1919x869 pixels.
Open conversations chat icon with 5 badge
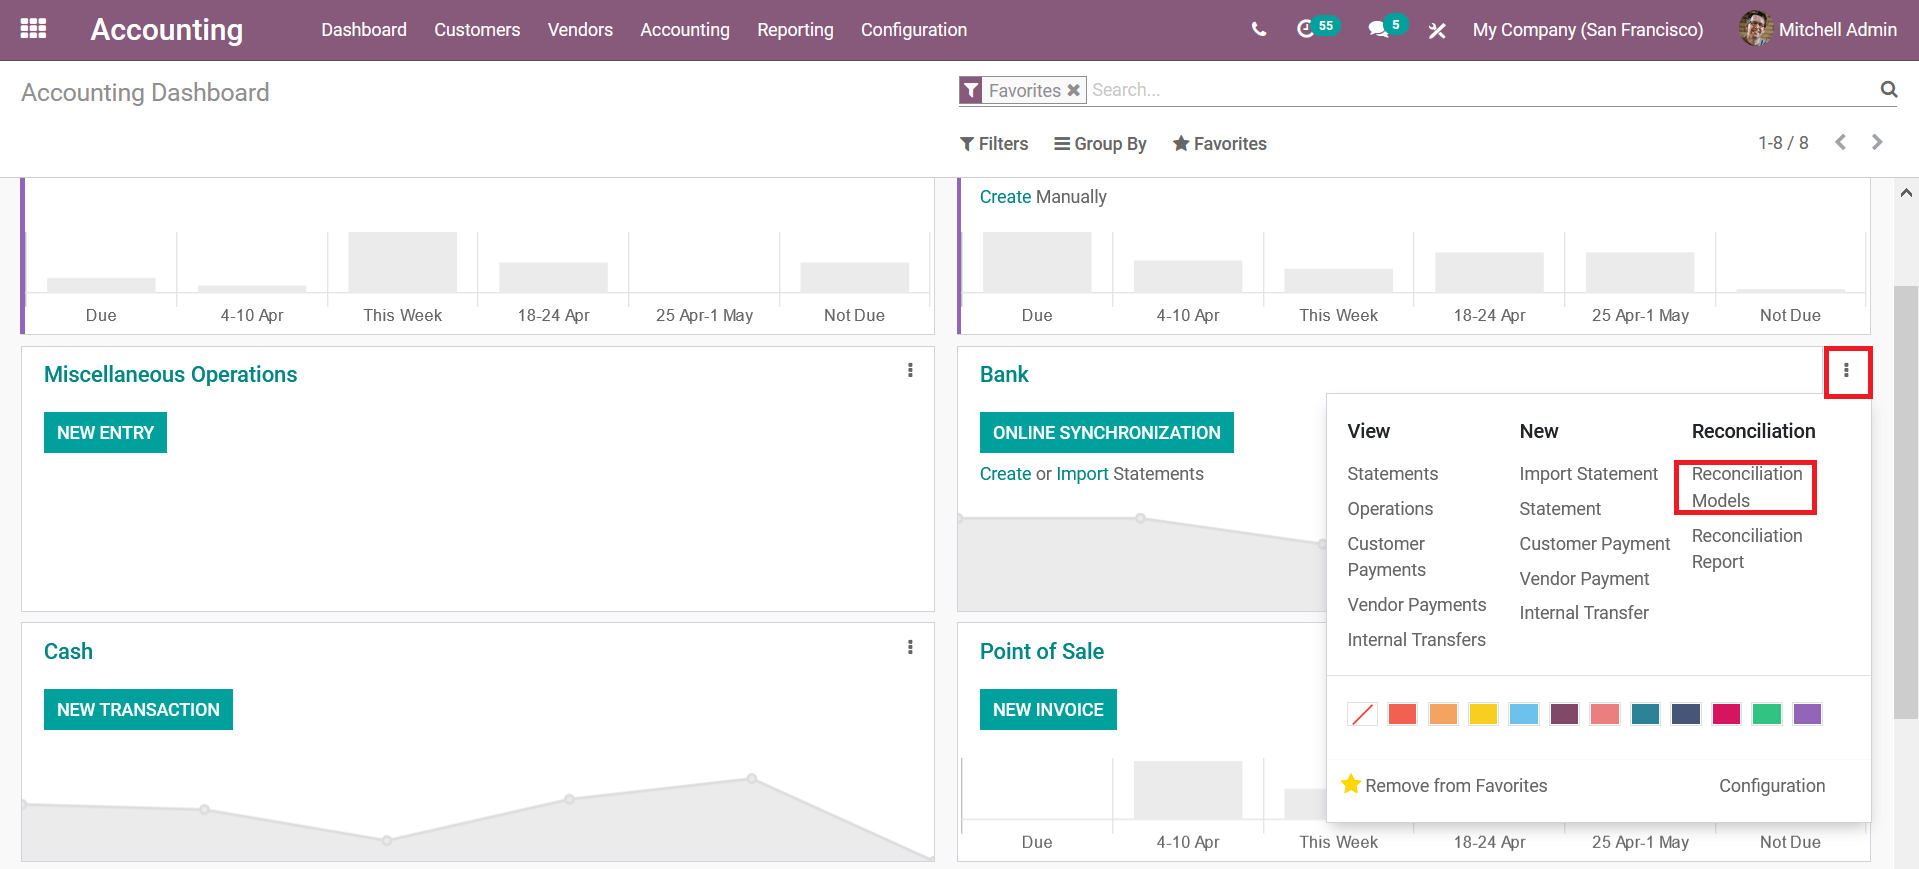[x=1388, y=28]
